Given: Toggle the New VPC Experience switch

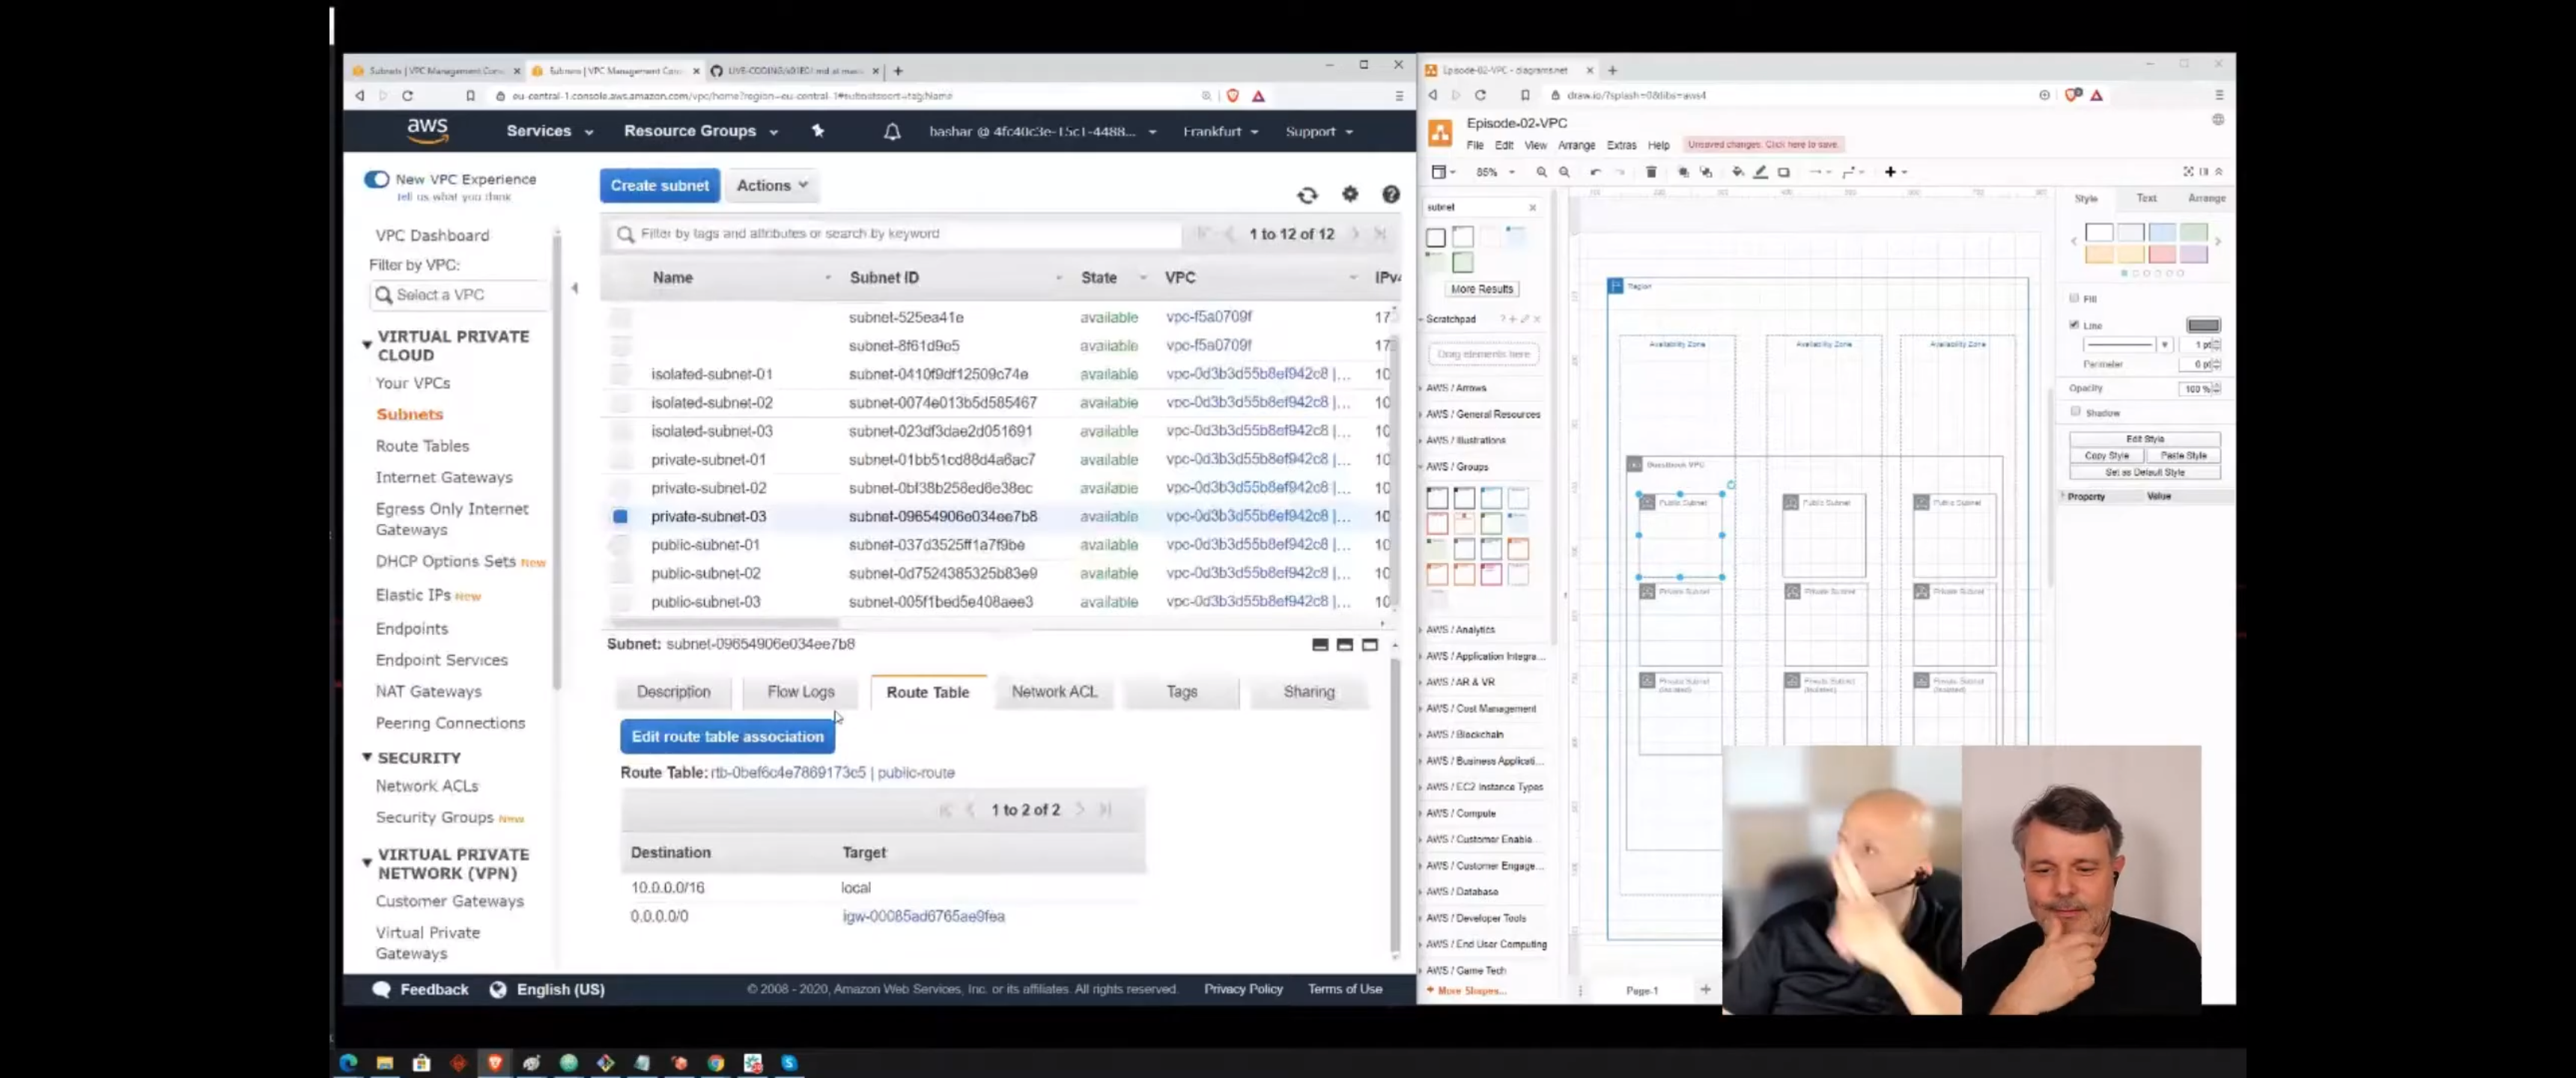Looking at the screenshot, I should [x=376, y=179].
